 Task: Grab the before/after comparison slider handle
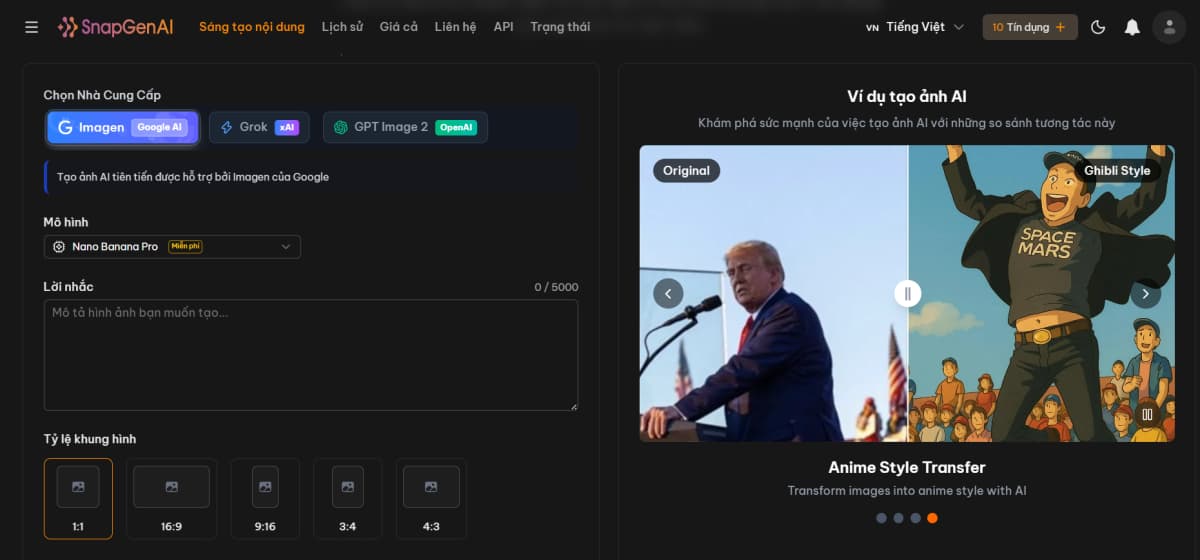907,293
